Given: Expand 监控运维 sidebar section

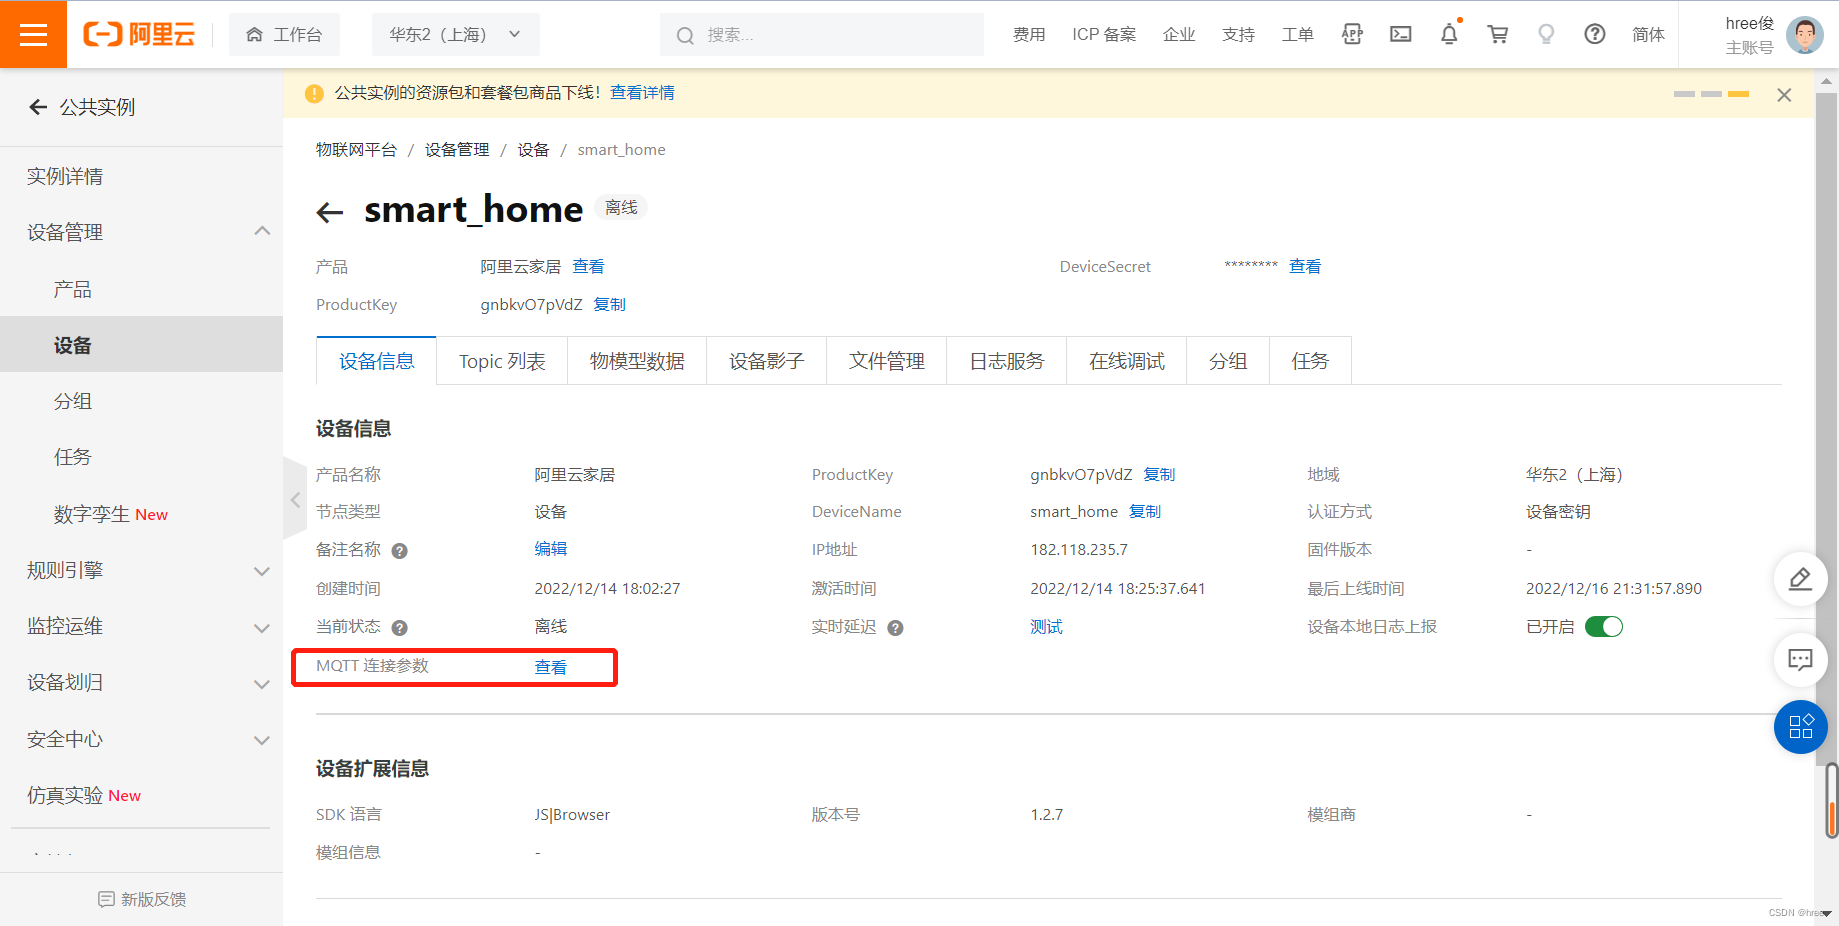Looking at the screenshot, I should (x=262, y=628).
